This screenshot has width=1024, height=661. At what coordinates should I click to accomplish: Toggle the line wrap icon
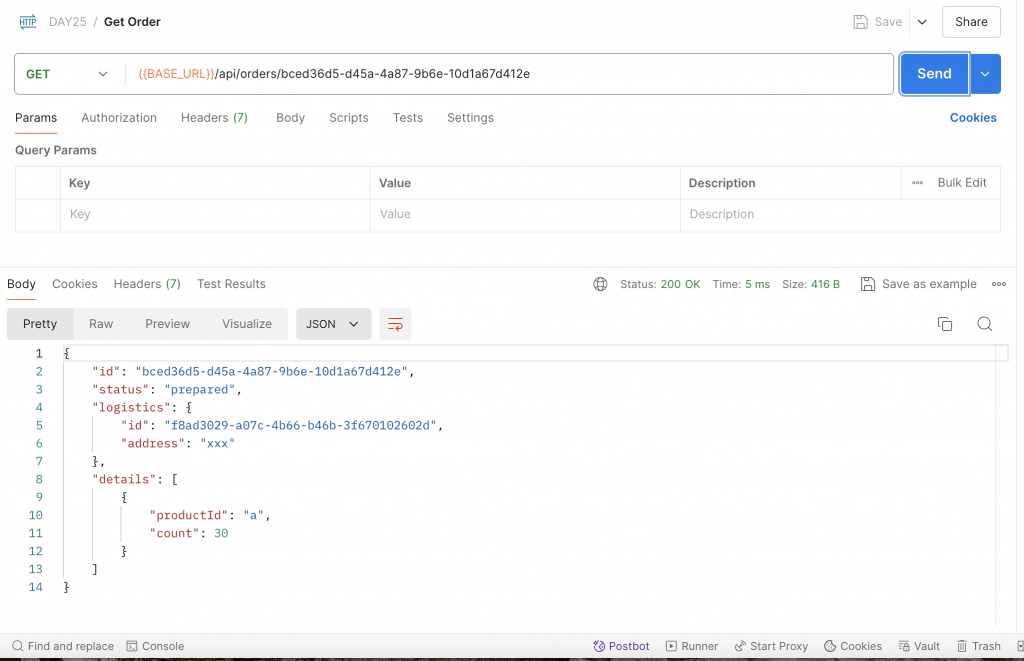click(396, 324)
